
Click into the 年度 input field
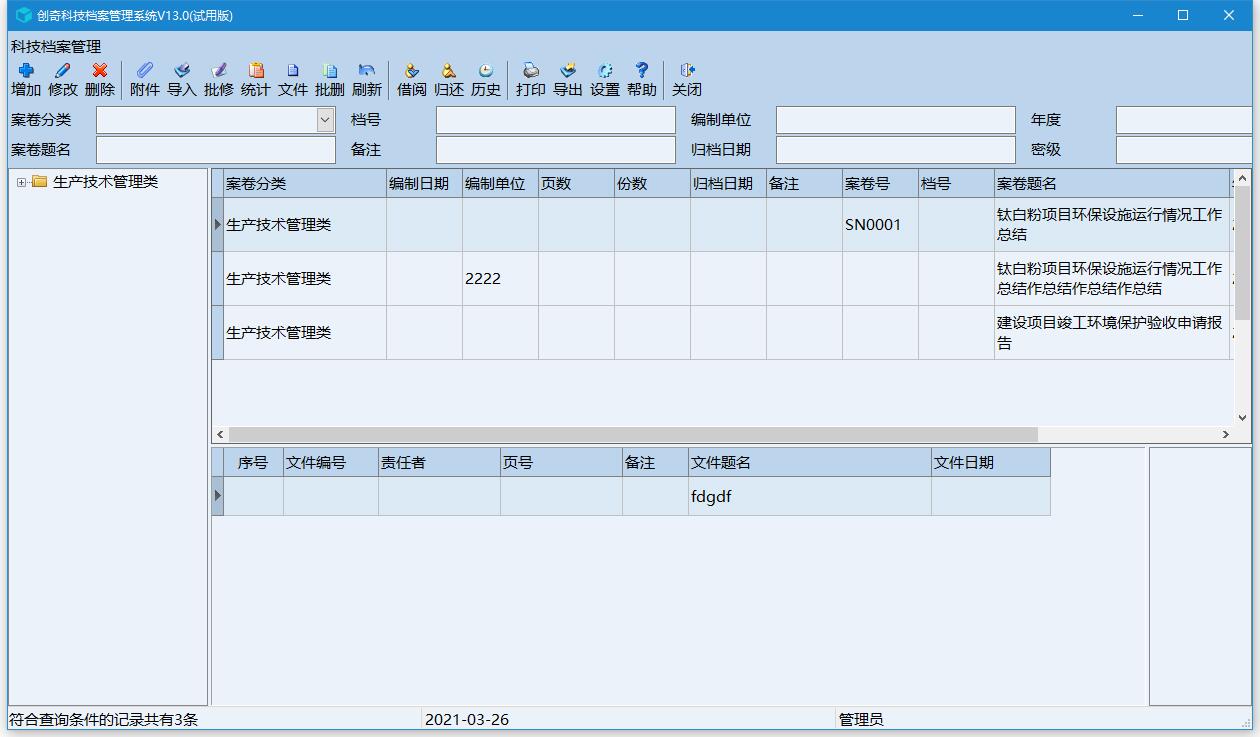(x=1184, y=120)
